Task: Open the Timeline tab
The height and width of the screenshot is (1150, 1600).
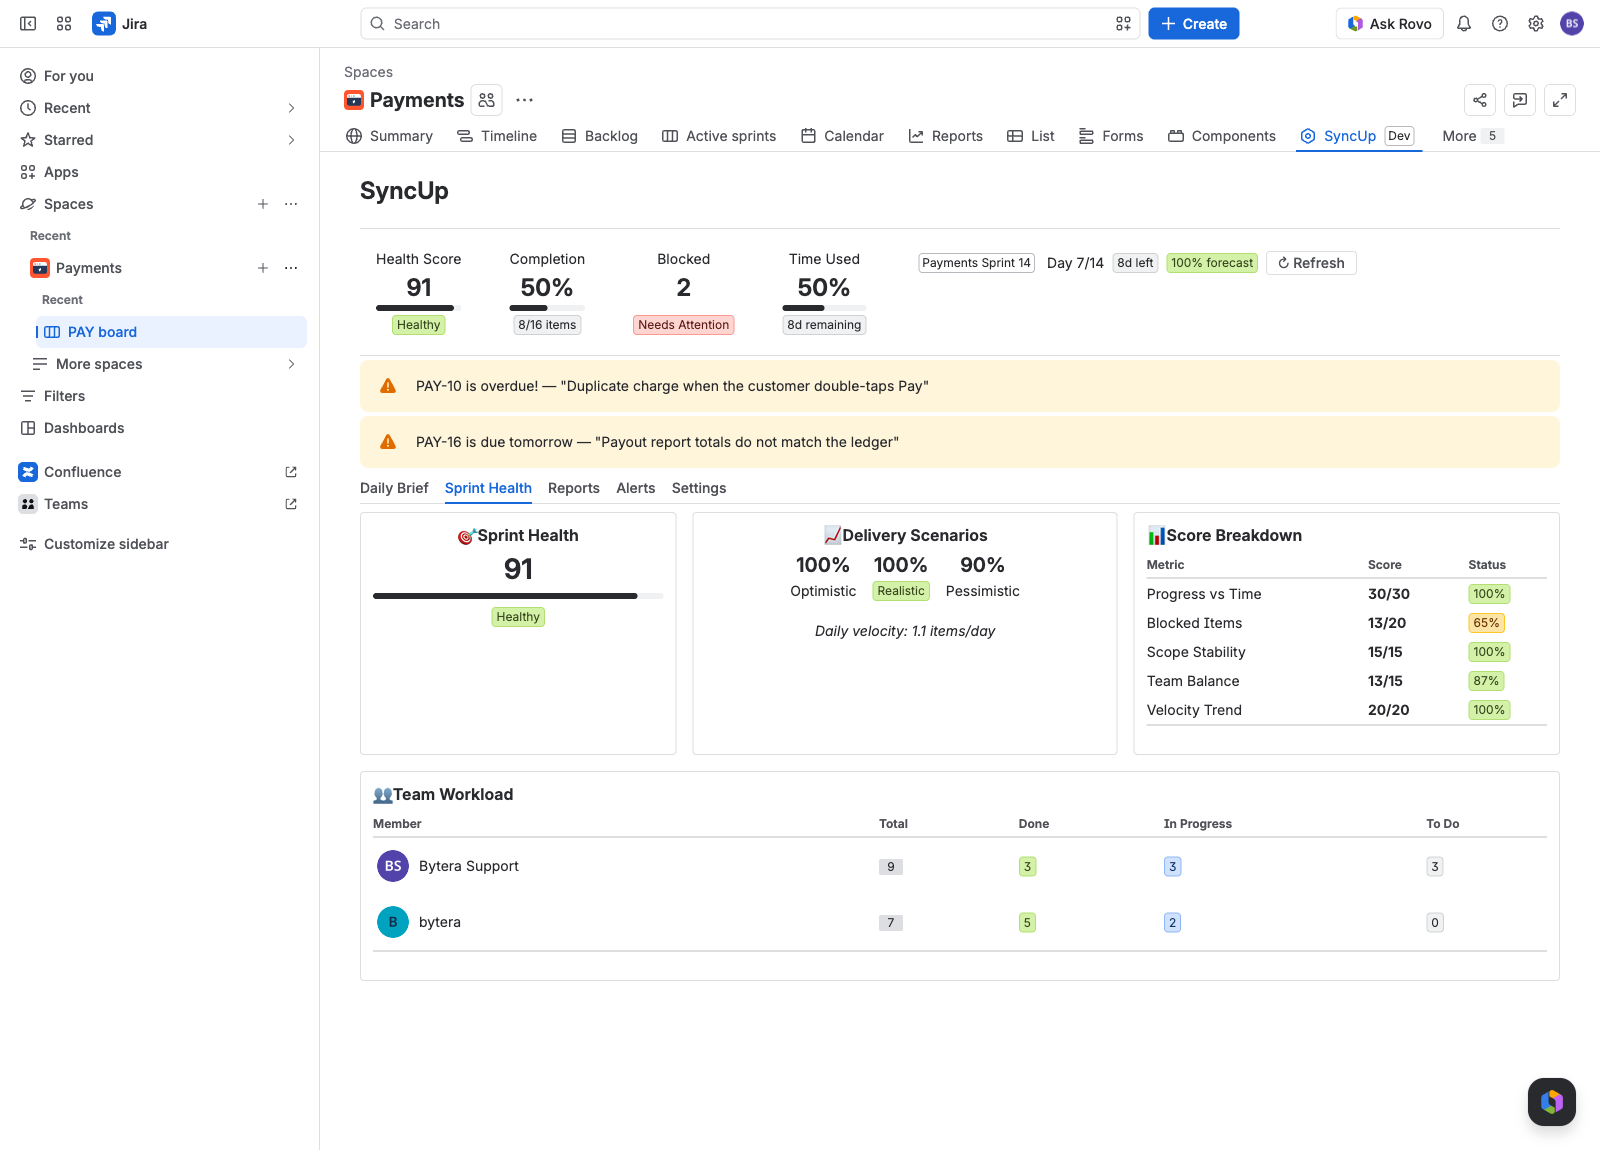Action: coord(497,136)
